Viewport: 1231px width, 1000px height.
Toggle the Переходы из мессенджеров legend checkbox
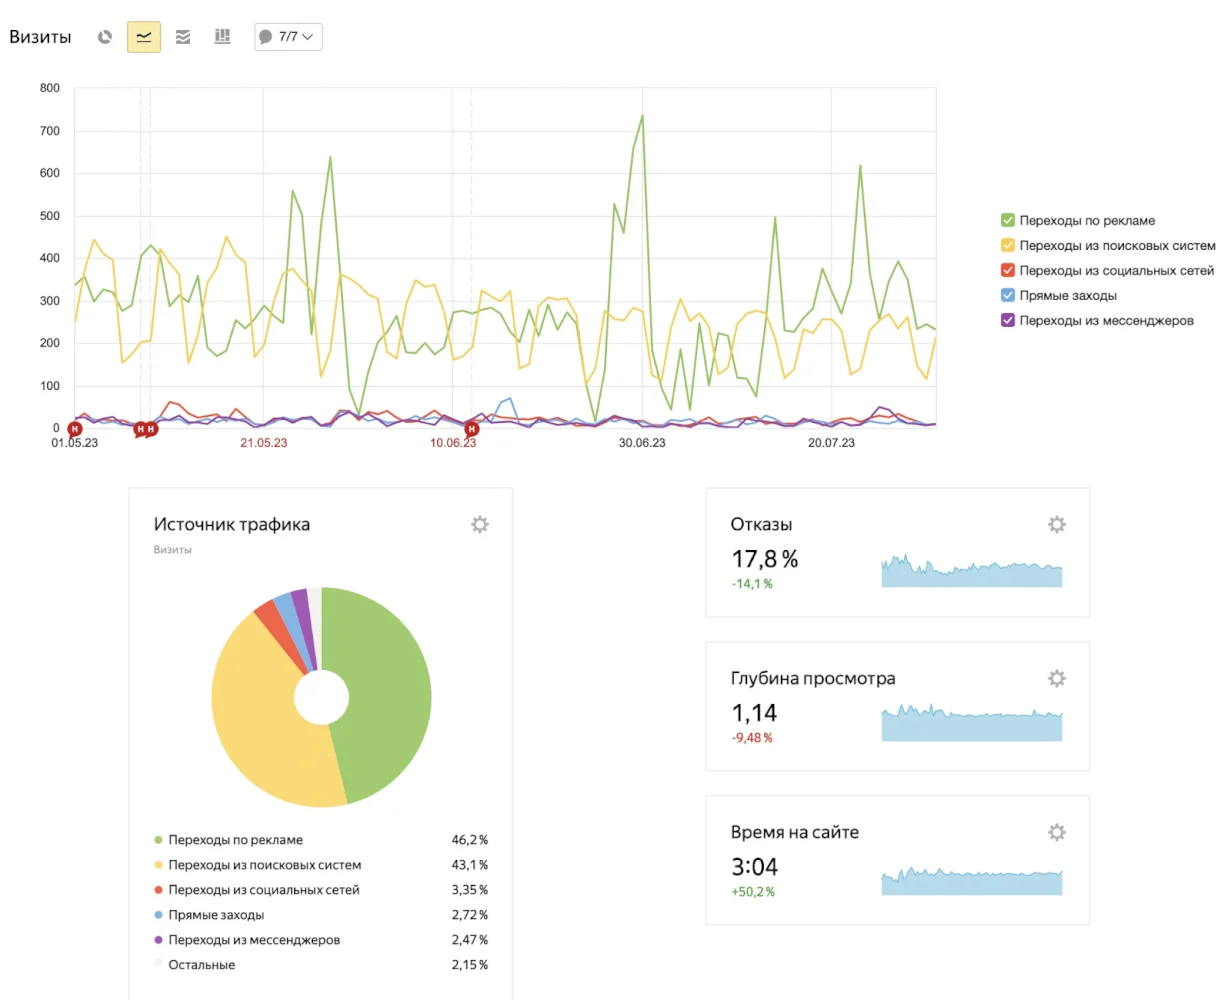1008,321
